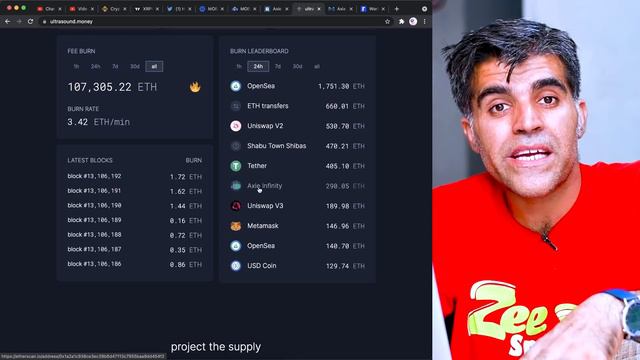Click the OpenSea icon with 140.70 ETH
The width and height of the screenshot is (640, 360).
tap(236, 246)
